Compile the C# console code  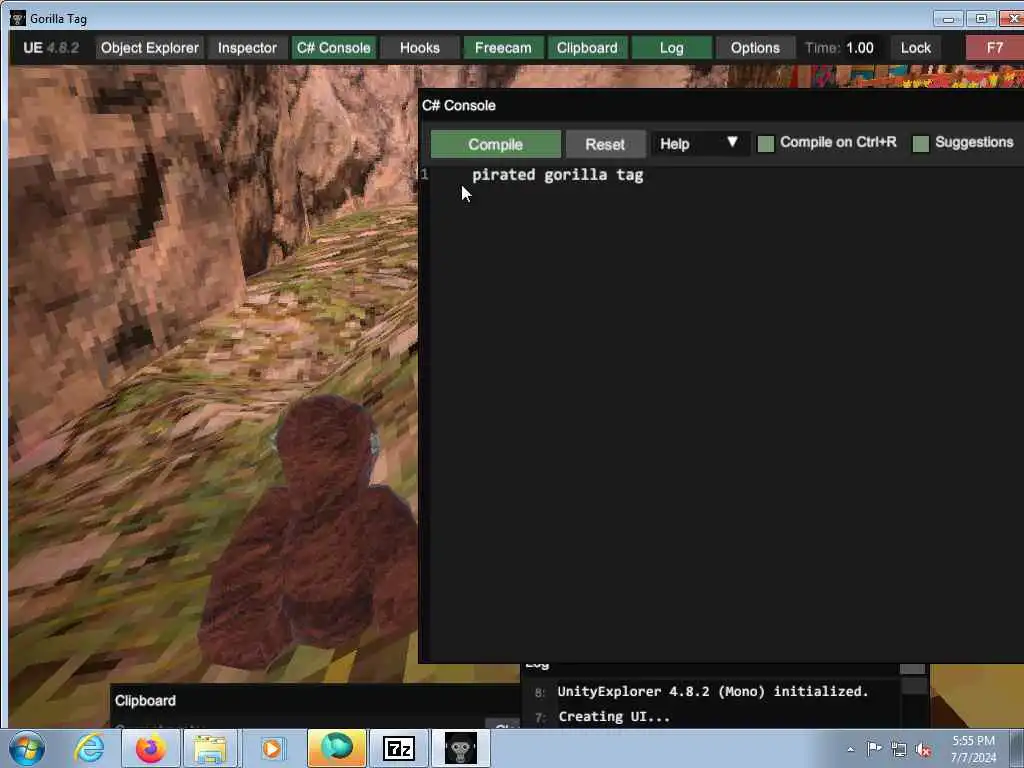[x=495, y=144]
